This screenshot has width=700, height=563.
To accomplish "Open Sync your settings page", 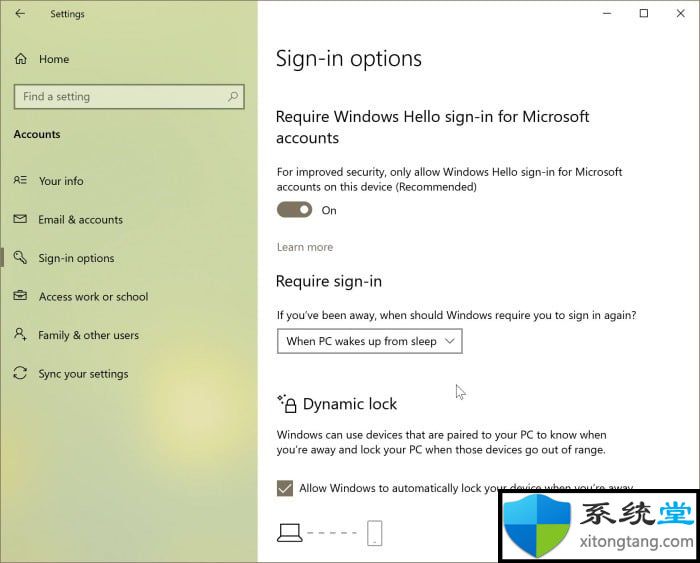I will [83, 374].
